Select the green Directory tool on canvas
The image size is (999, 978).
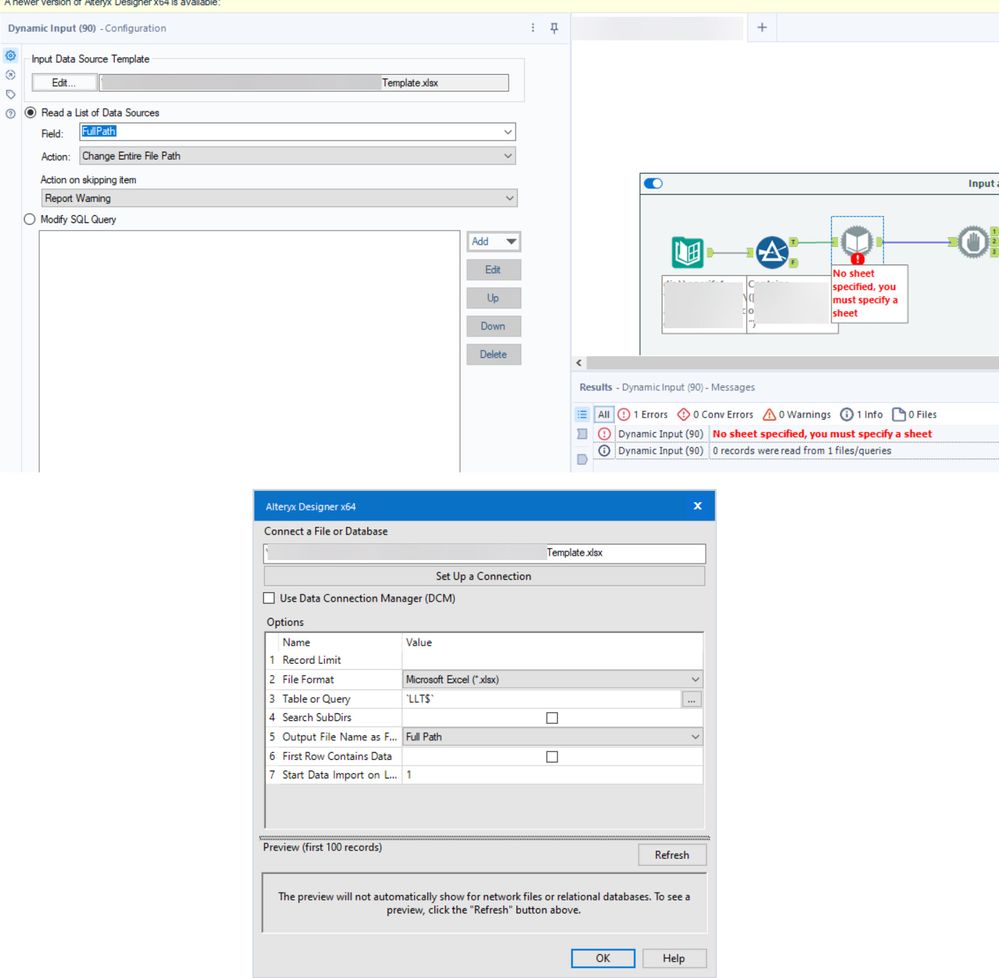(687, 252)
